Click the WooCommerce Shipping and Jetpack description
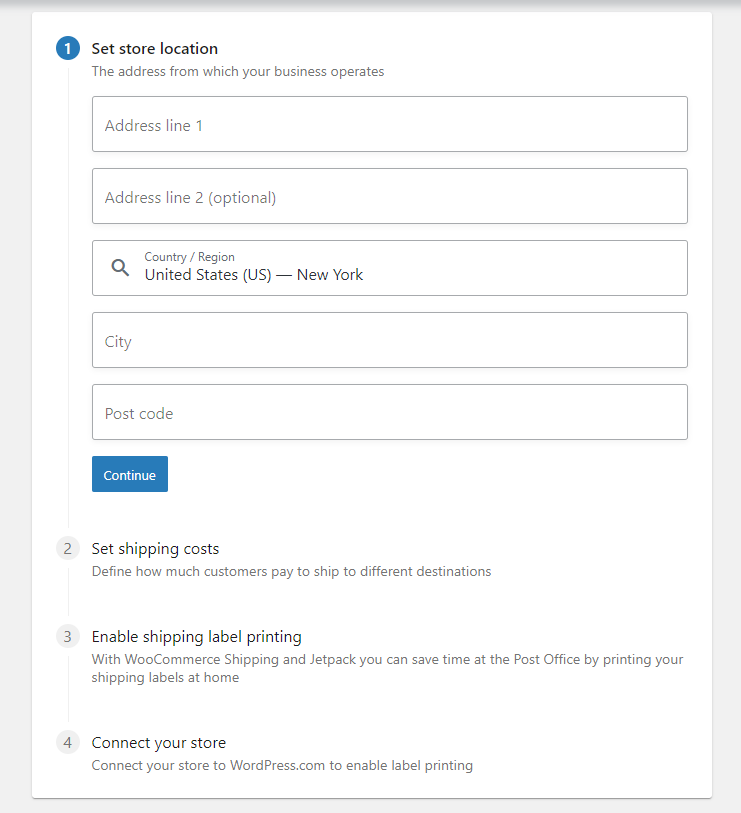Image resolution: width=741 pixels, height=813 pixels. [387, 668]
